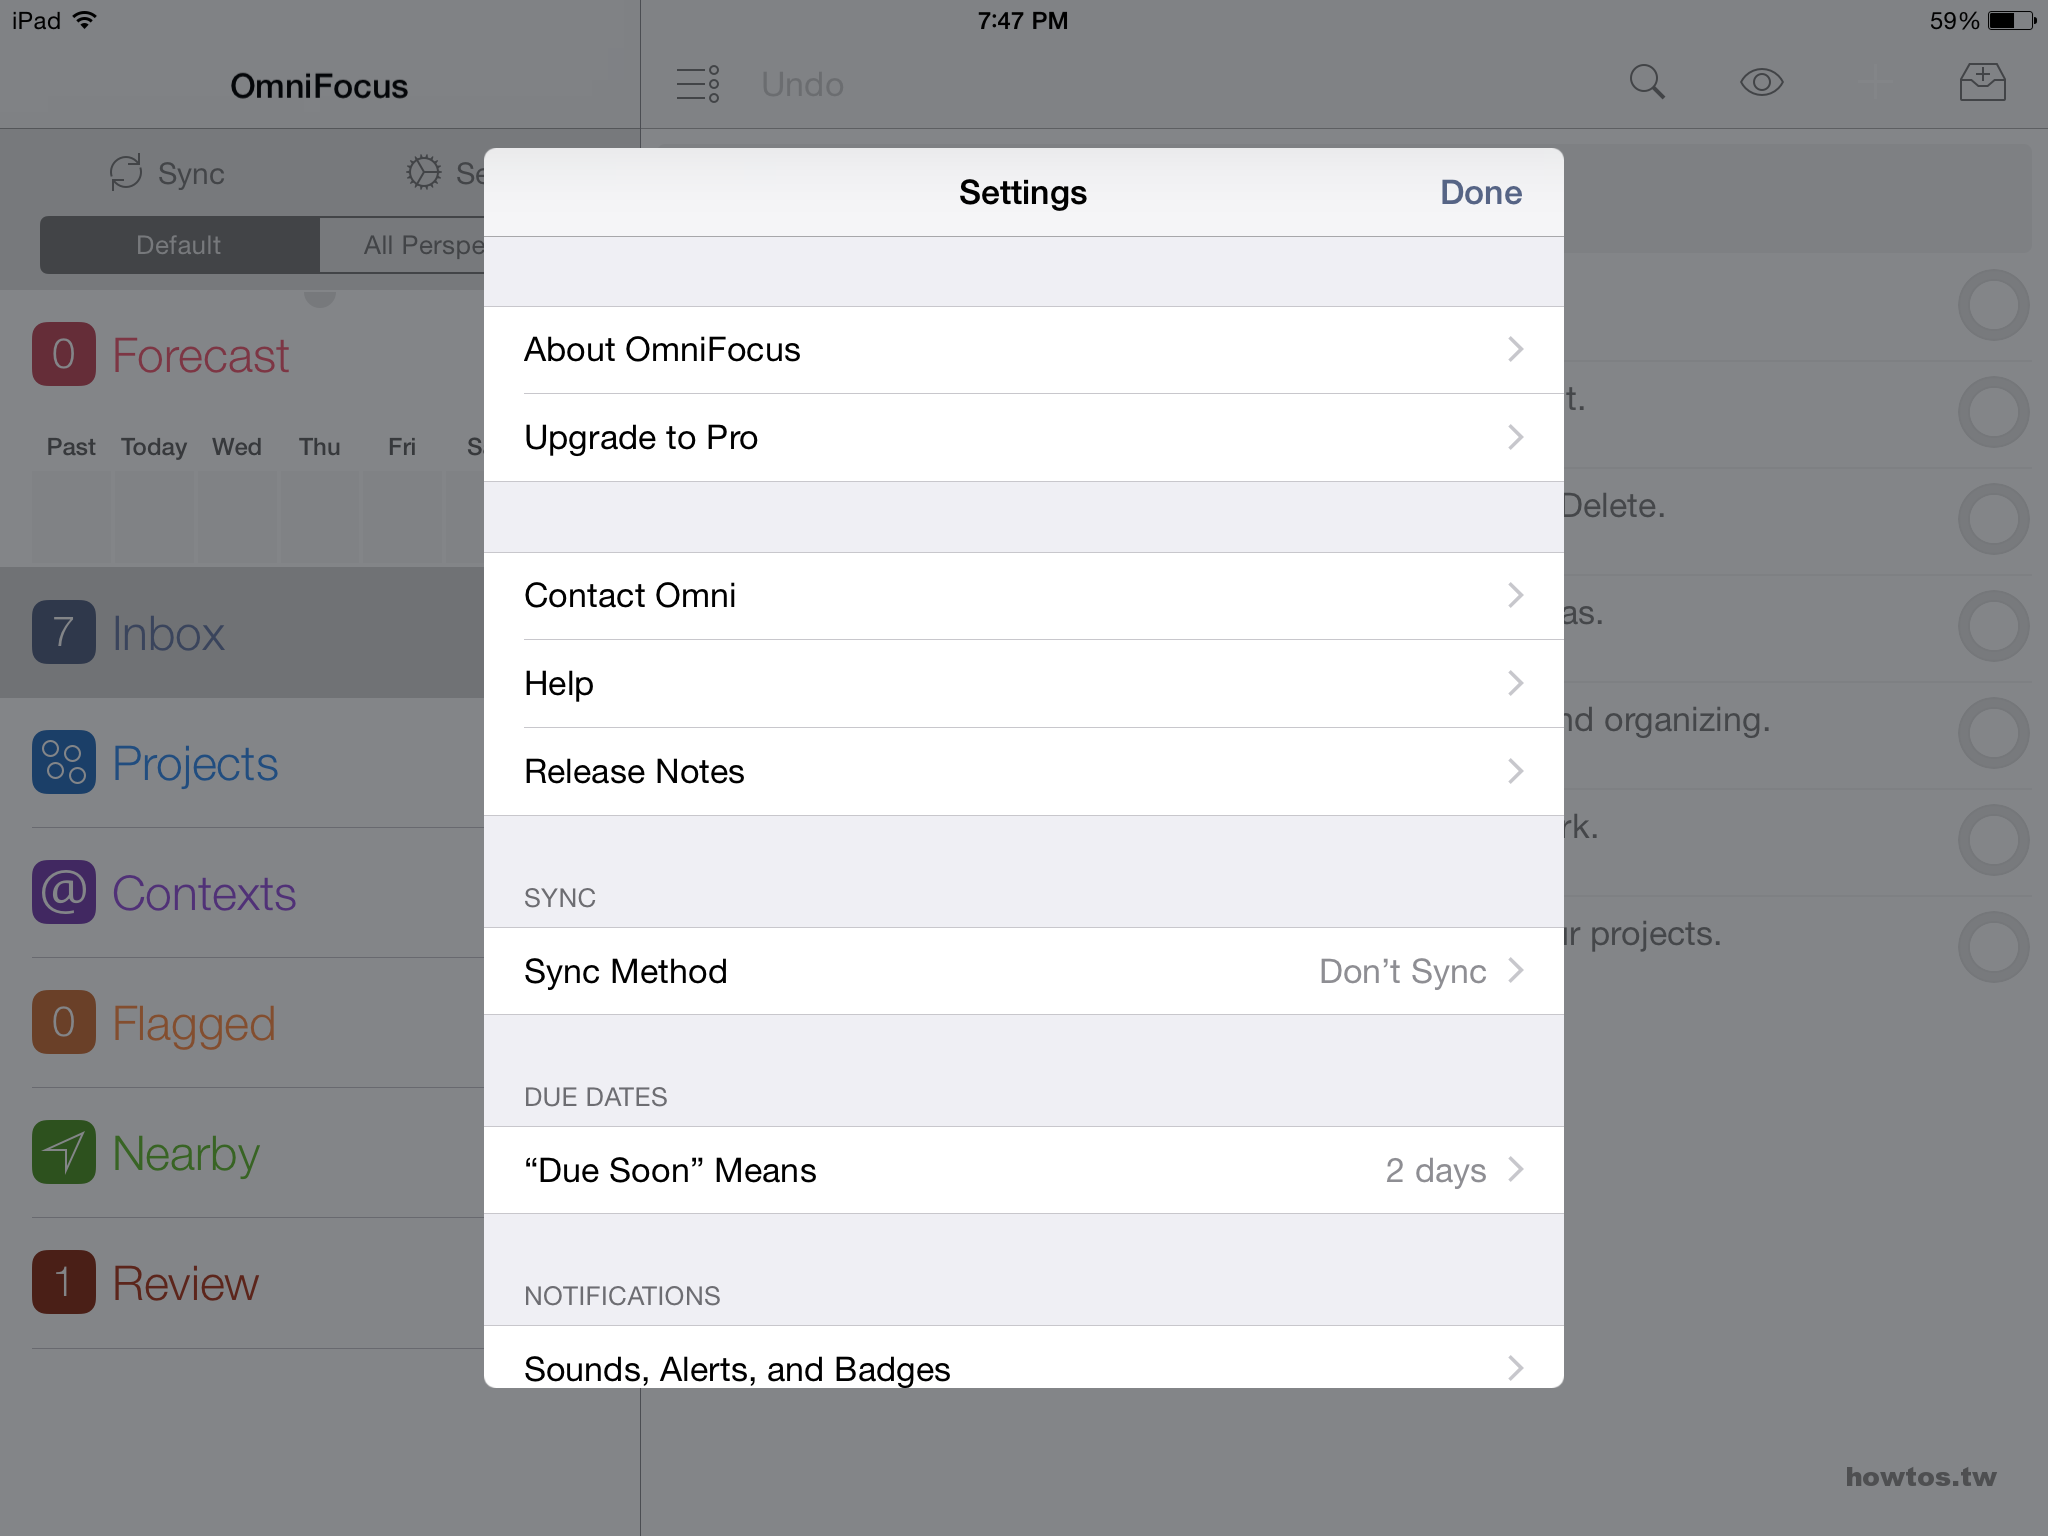Image resolution: width=2048 pixels, height=1536 pixels.
Task: Select the All Perspectives segment
Action: pos(402,245)
